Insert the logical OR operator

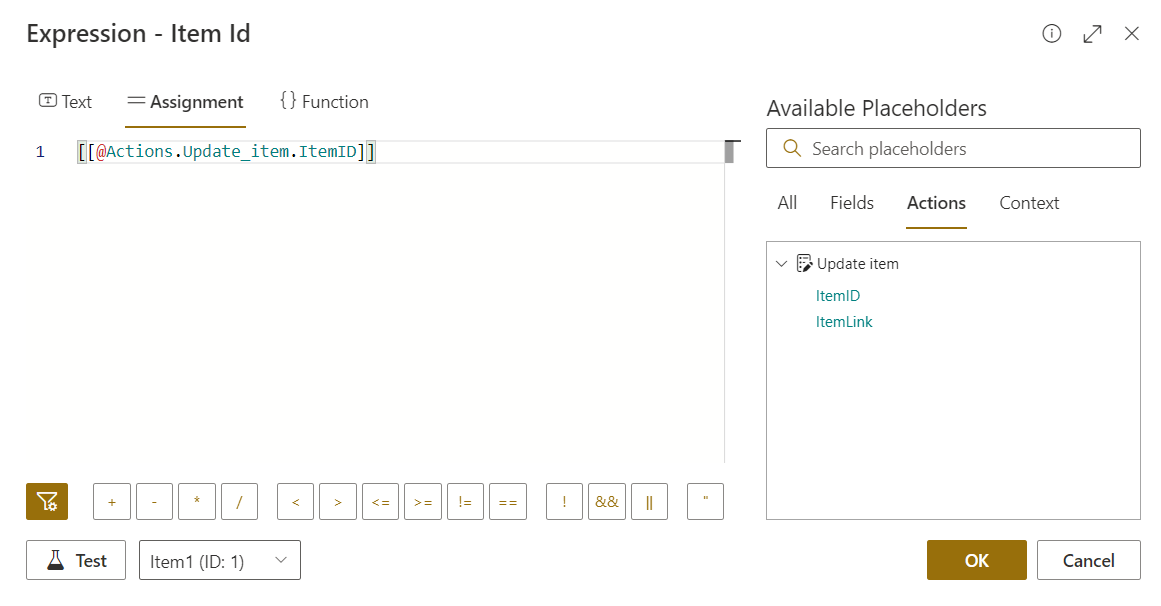pos(649,502)
